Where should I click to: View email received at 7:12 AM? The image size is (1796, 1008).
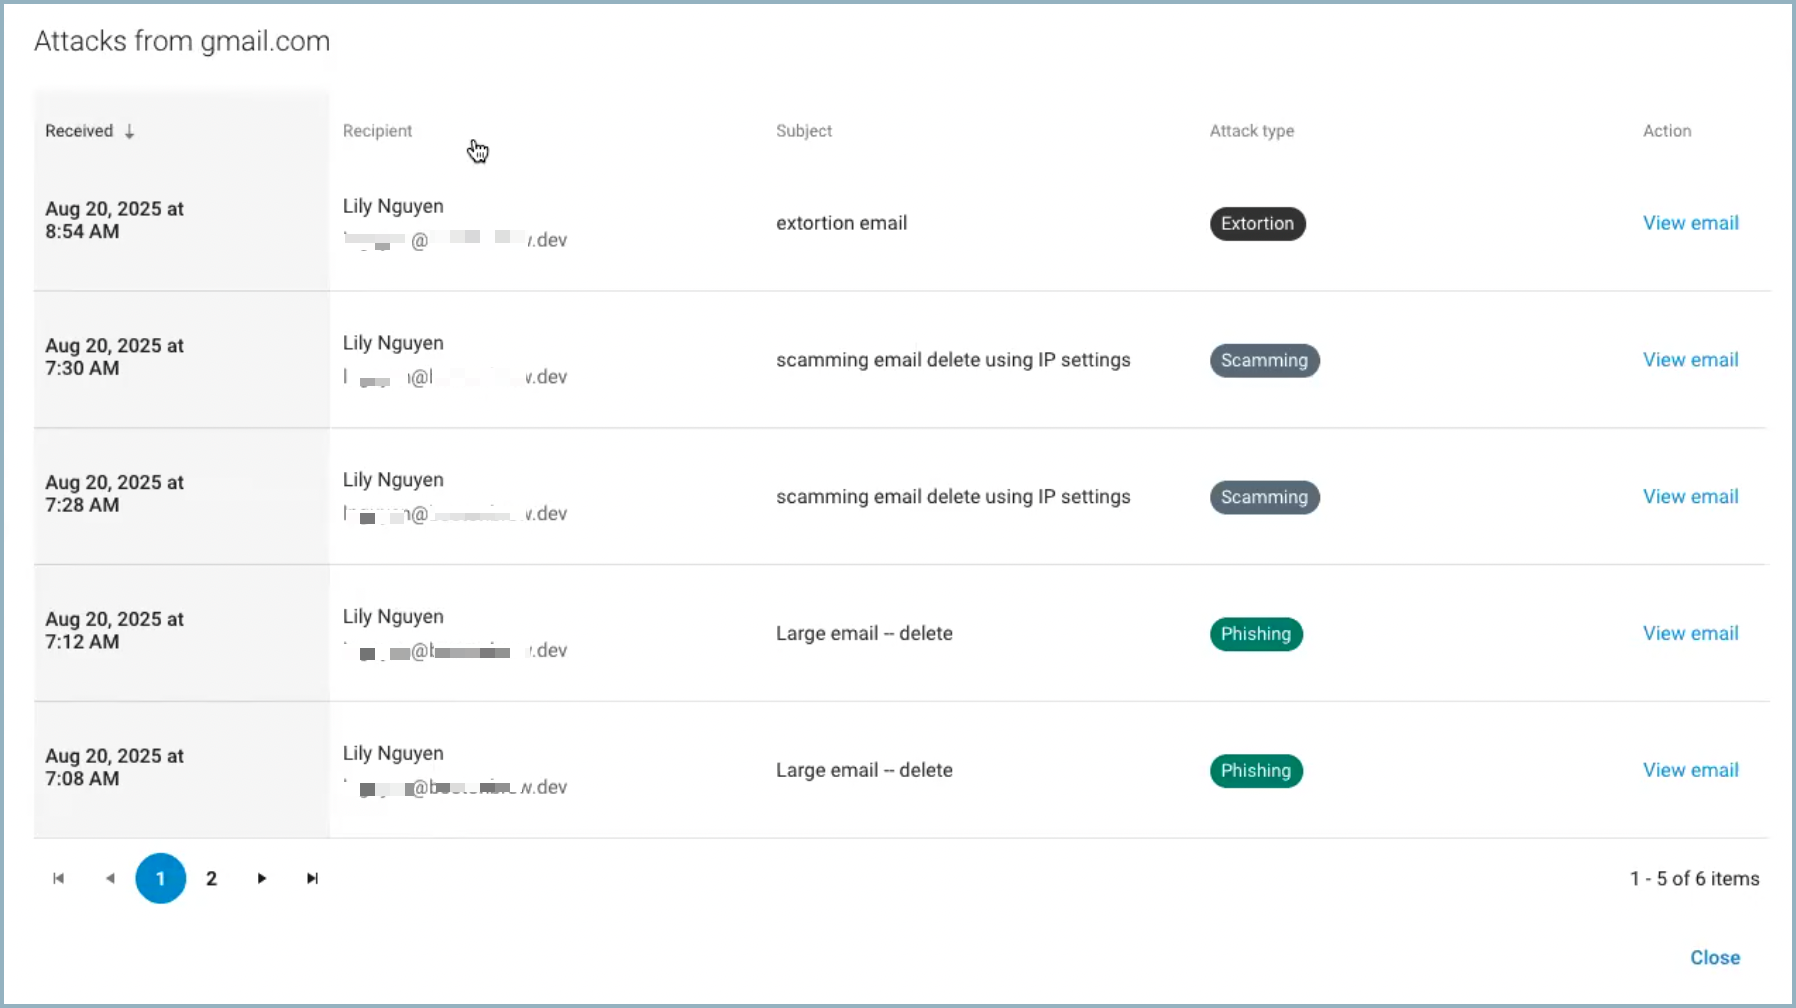click(x=1690, y=634)
